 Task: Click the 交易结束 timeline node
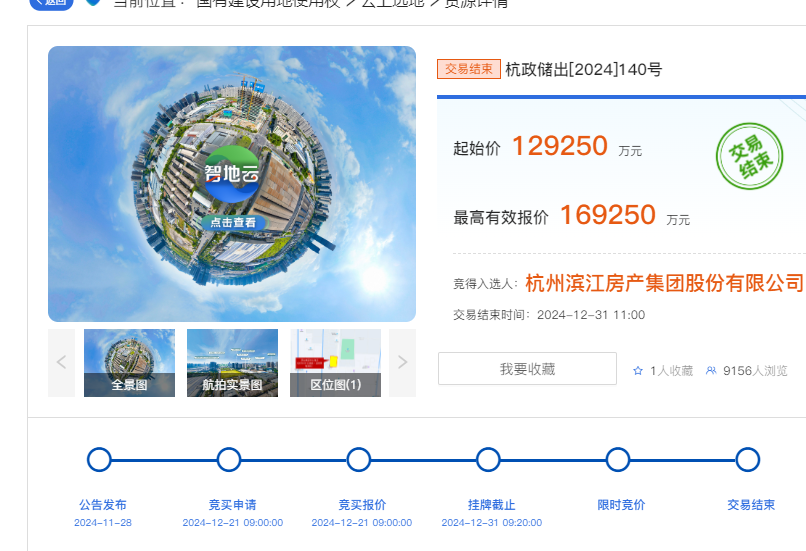coord(747,460)
